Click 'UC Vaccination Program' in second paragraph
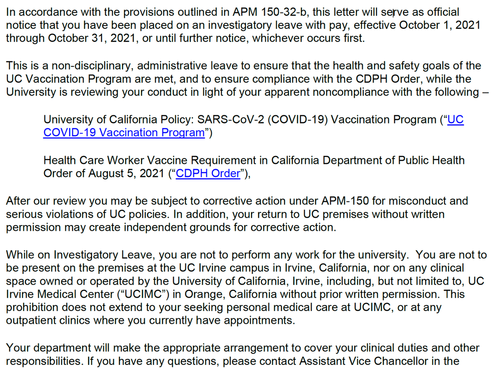 point(69,79)
